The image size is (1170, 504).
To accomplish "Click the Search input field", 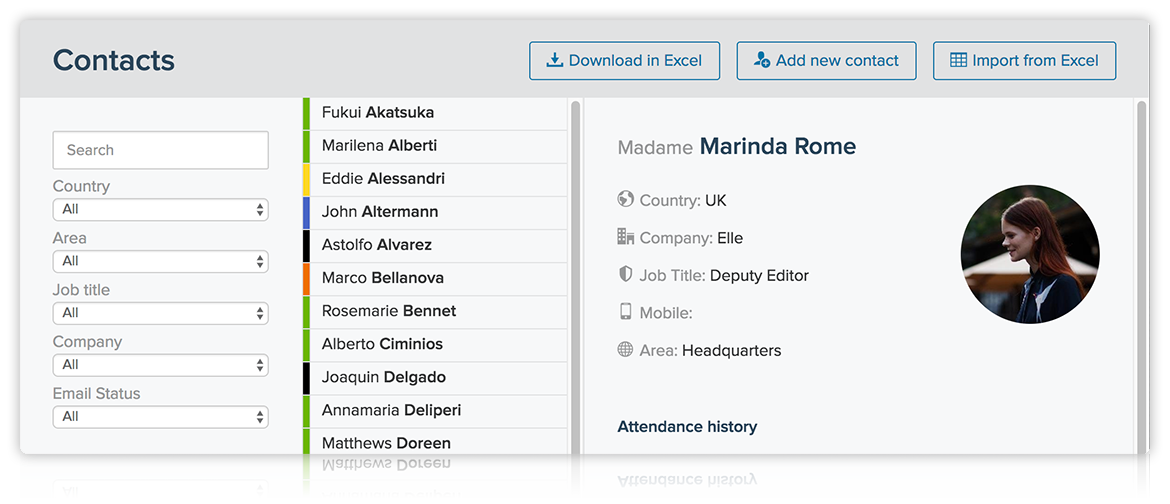I will (160, 150).
